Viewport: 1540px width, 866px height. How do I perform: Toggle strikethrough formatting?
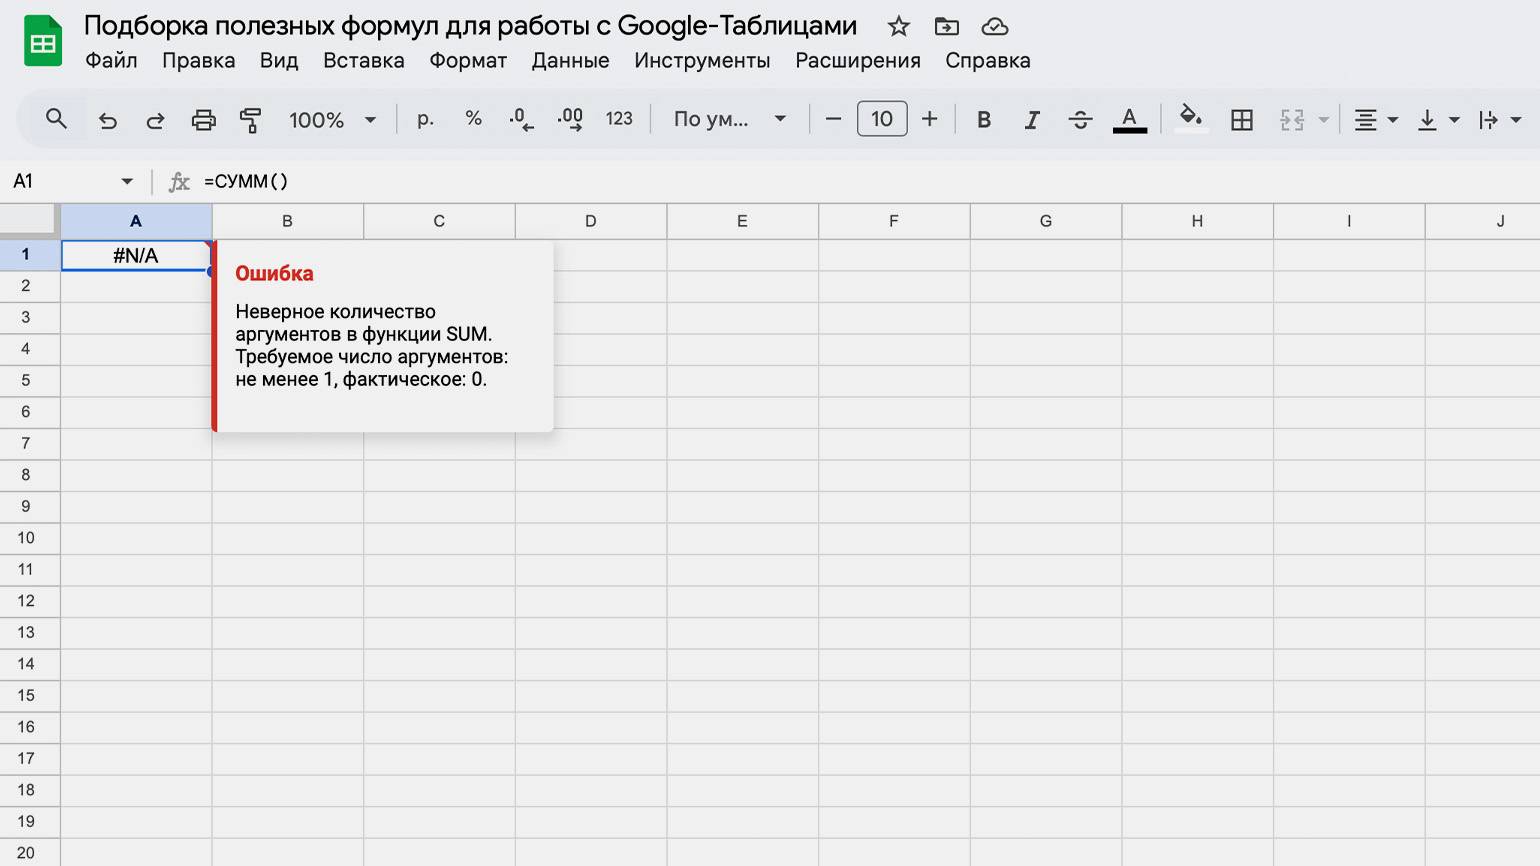(1080, 120)
